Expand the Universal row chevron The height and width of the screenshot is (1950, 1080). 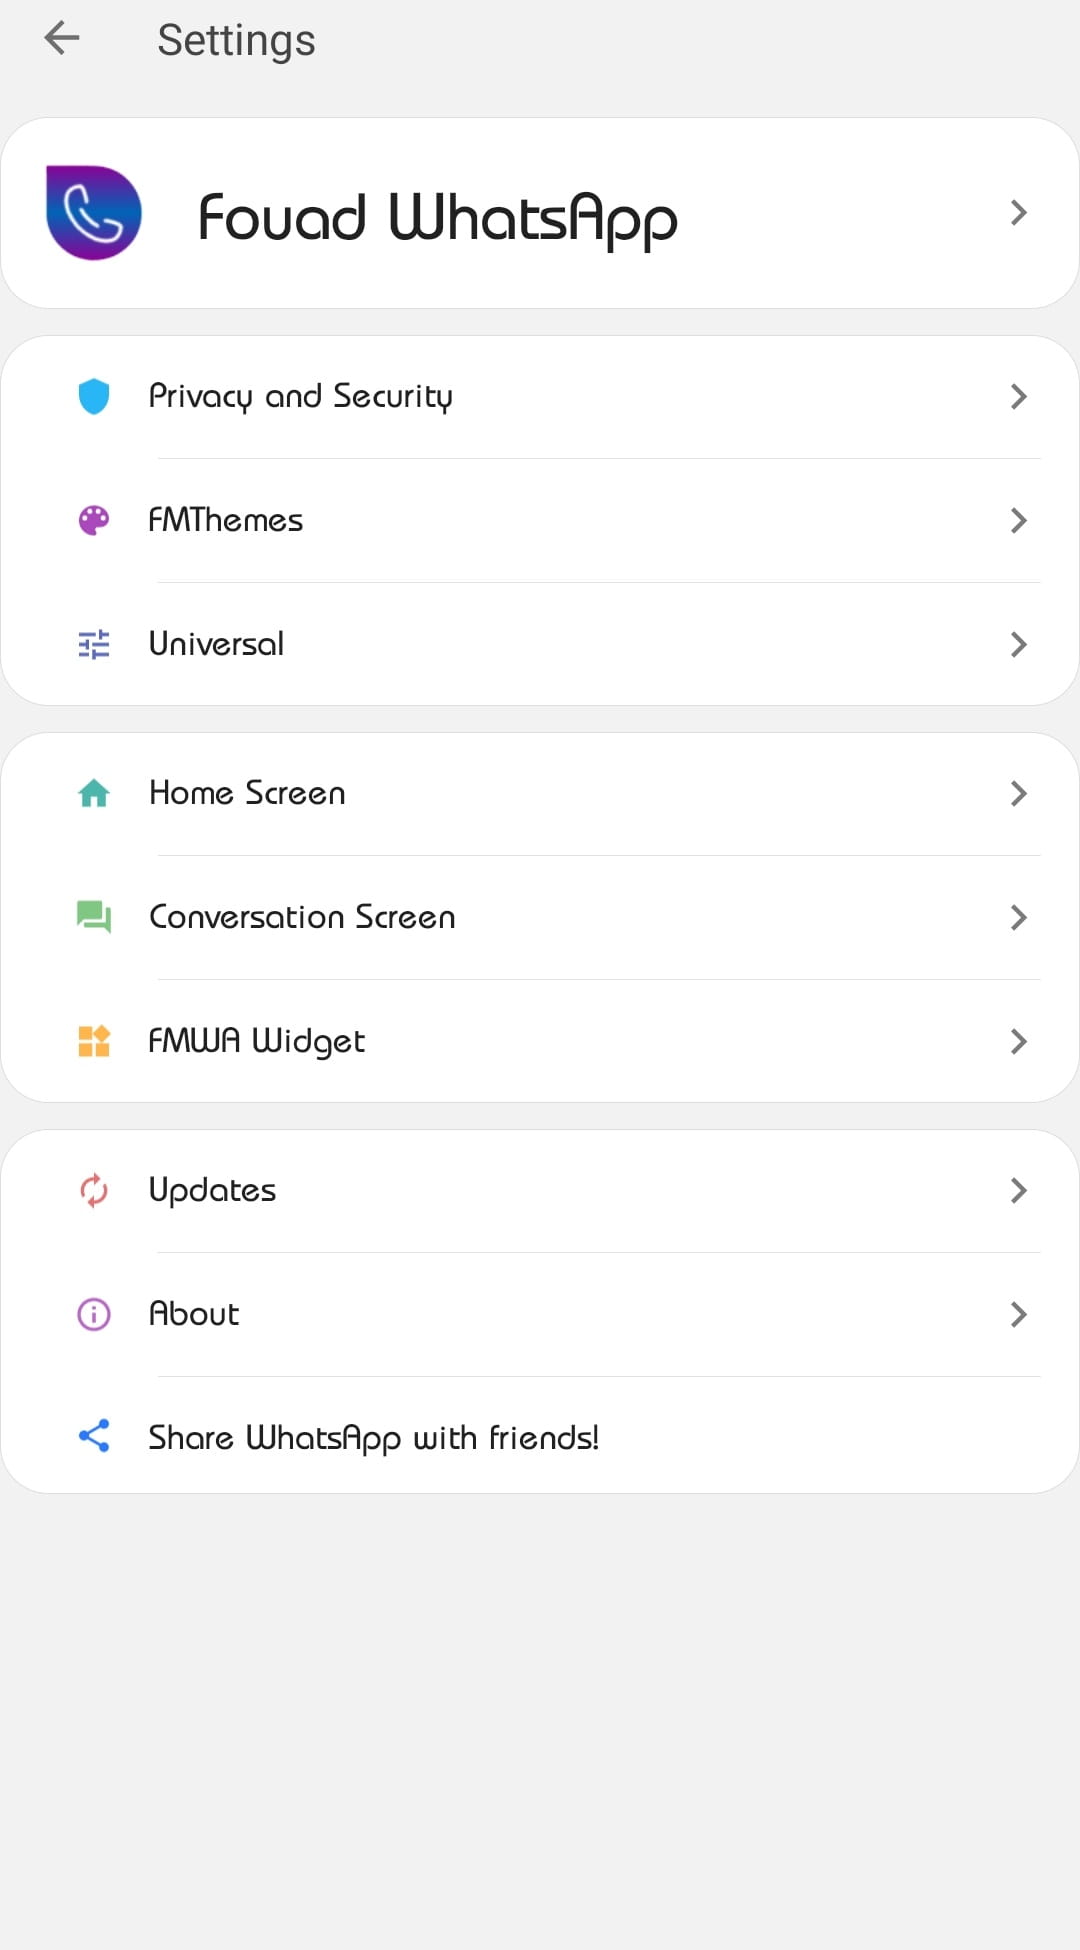tap(1018, 645)
